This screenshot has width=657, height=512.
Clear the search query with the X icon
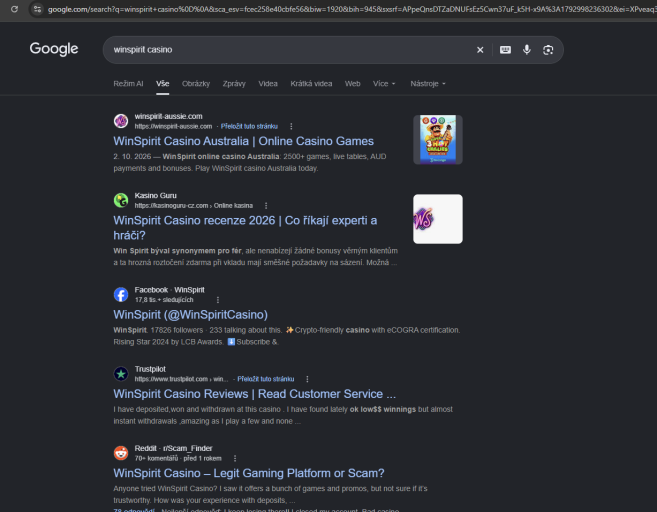480,50
